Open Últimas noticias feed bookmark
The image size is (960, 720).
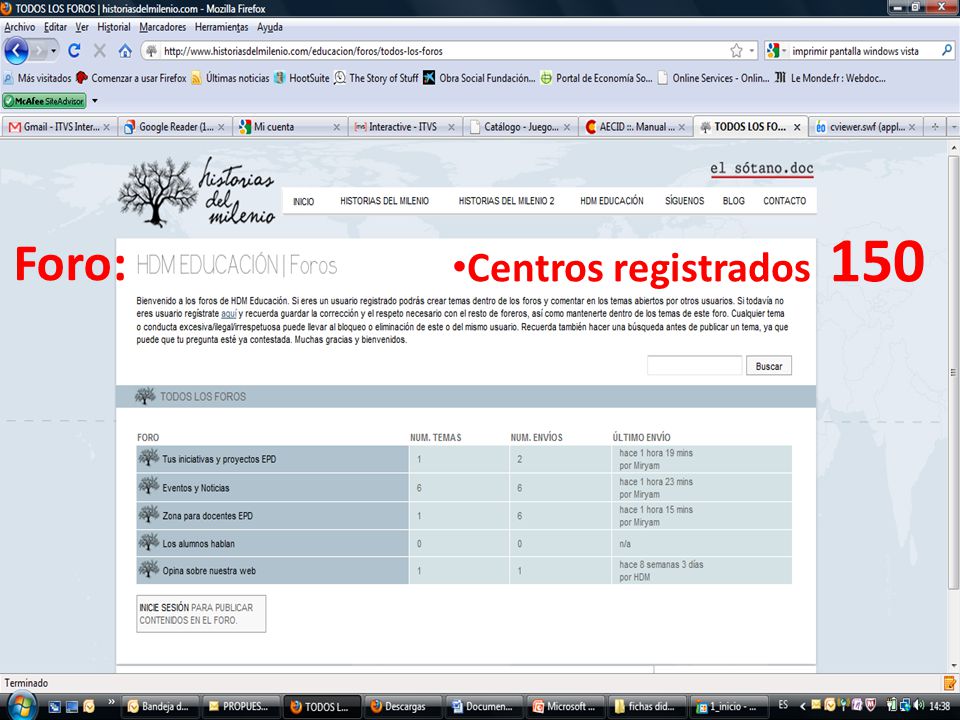click(230, 78)
